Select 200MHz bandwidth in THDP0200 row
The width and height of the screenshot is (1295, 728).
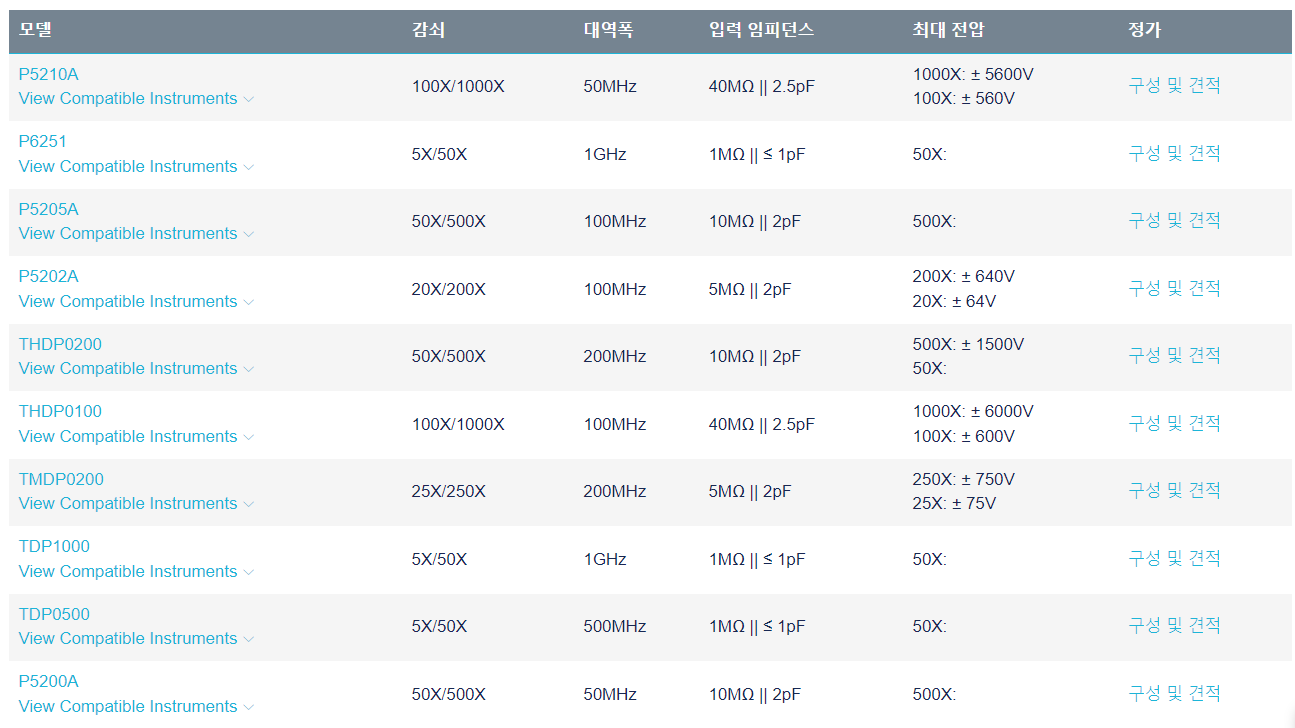(615, 356)
